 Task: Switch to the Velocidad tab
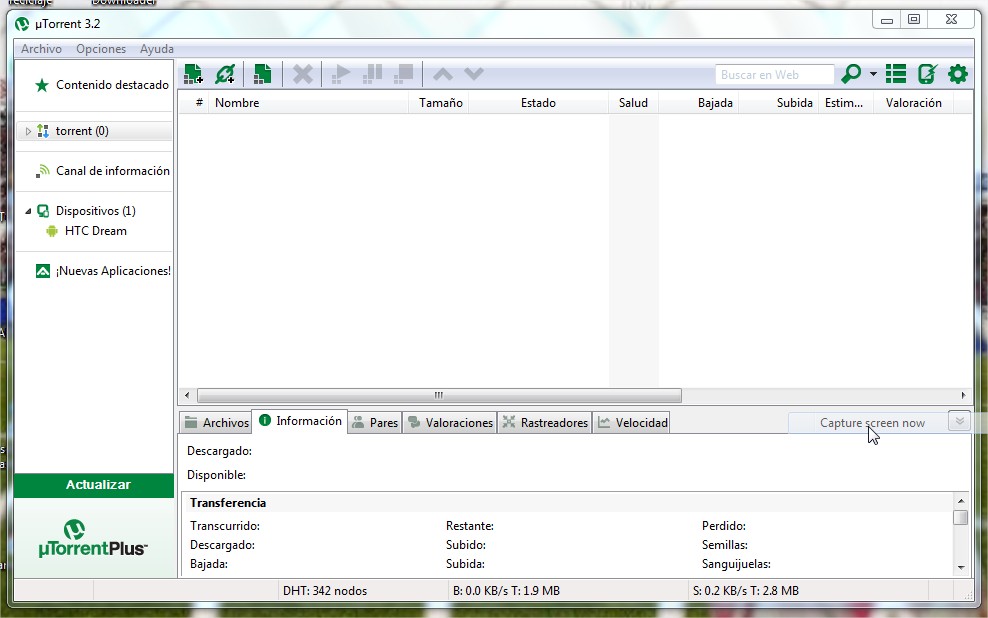click(631, 423)
